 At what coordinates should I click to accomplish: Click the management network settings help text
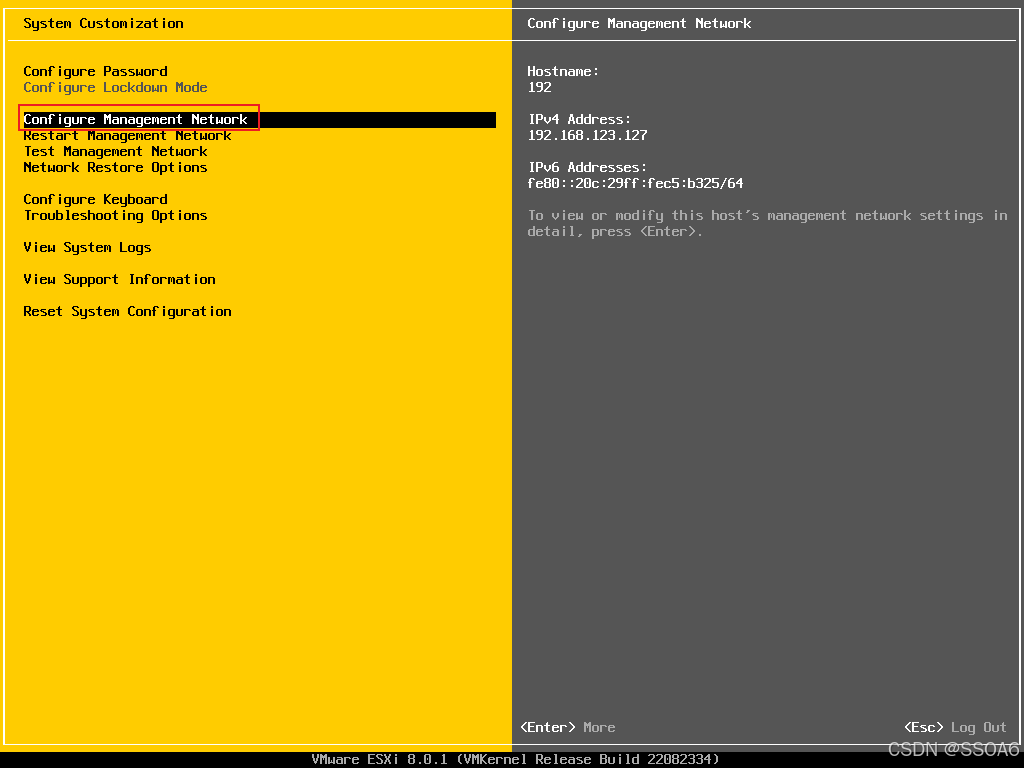pyautogui.click(x=767, y=223)
